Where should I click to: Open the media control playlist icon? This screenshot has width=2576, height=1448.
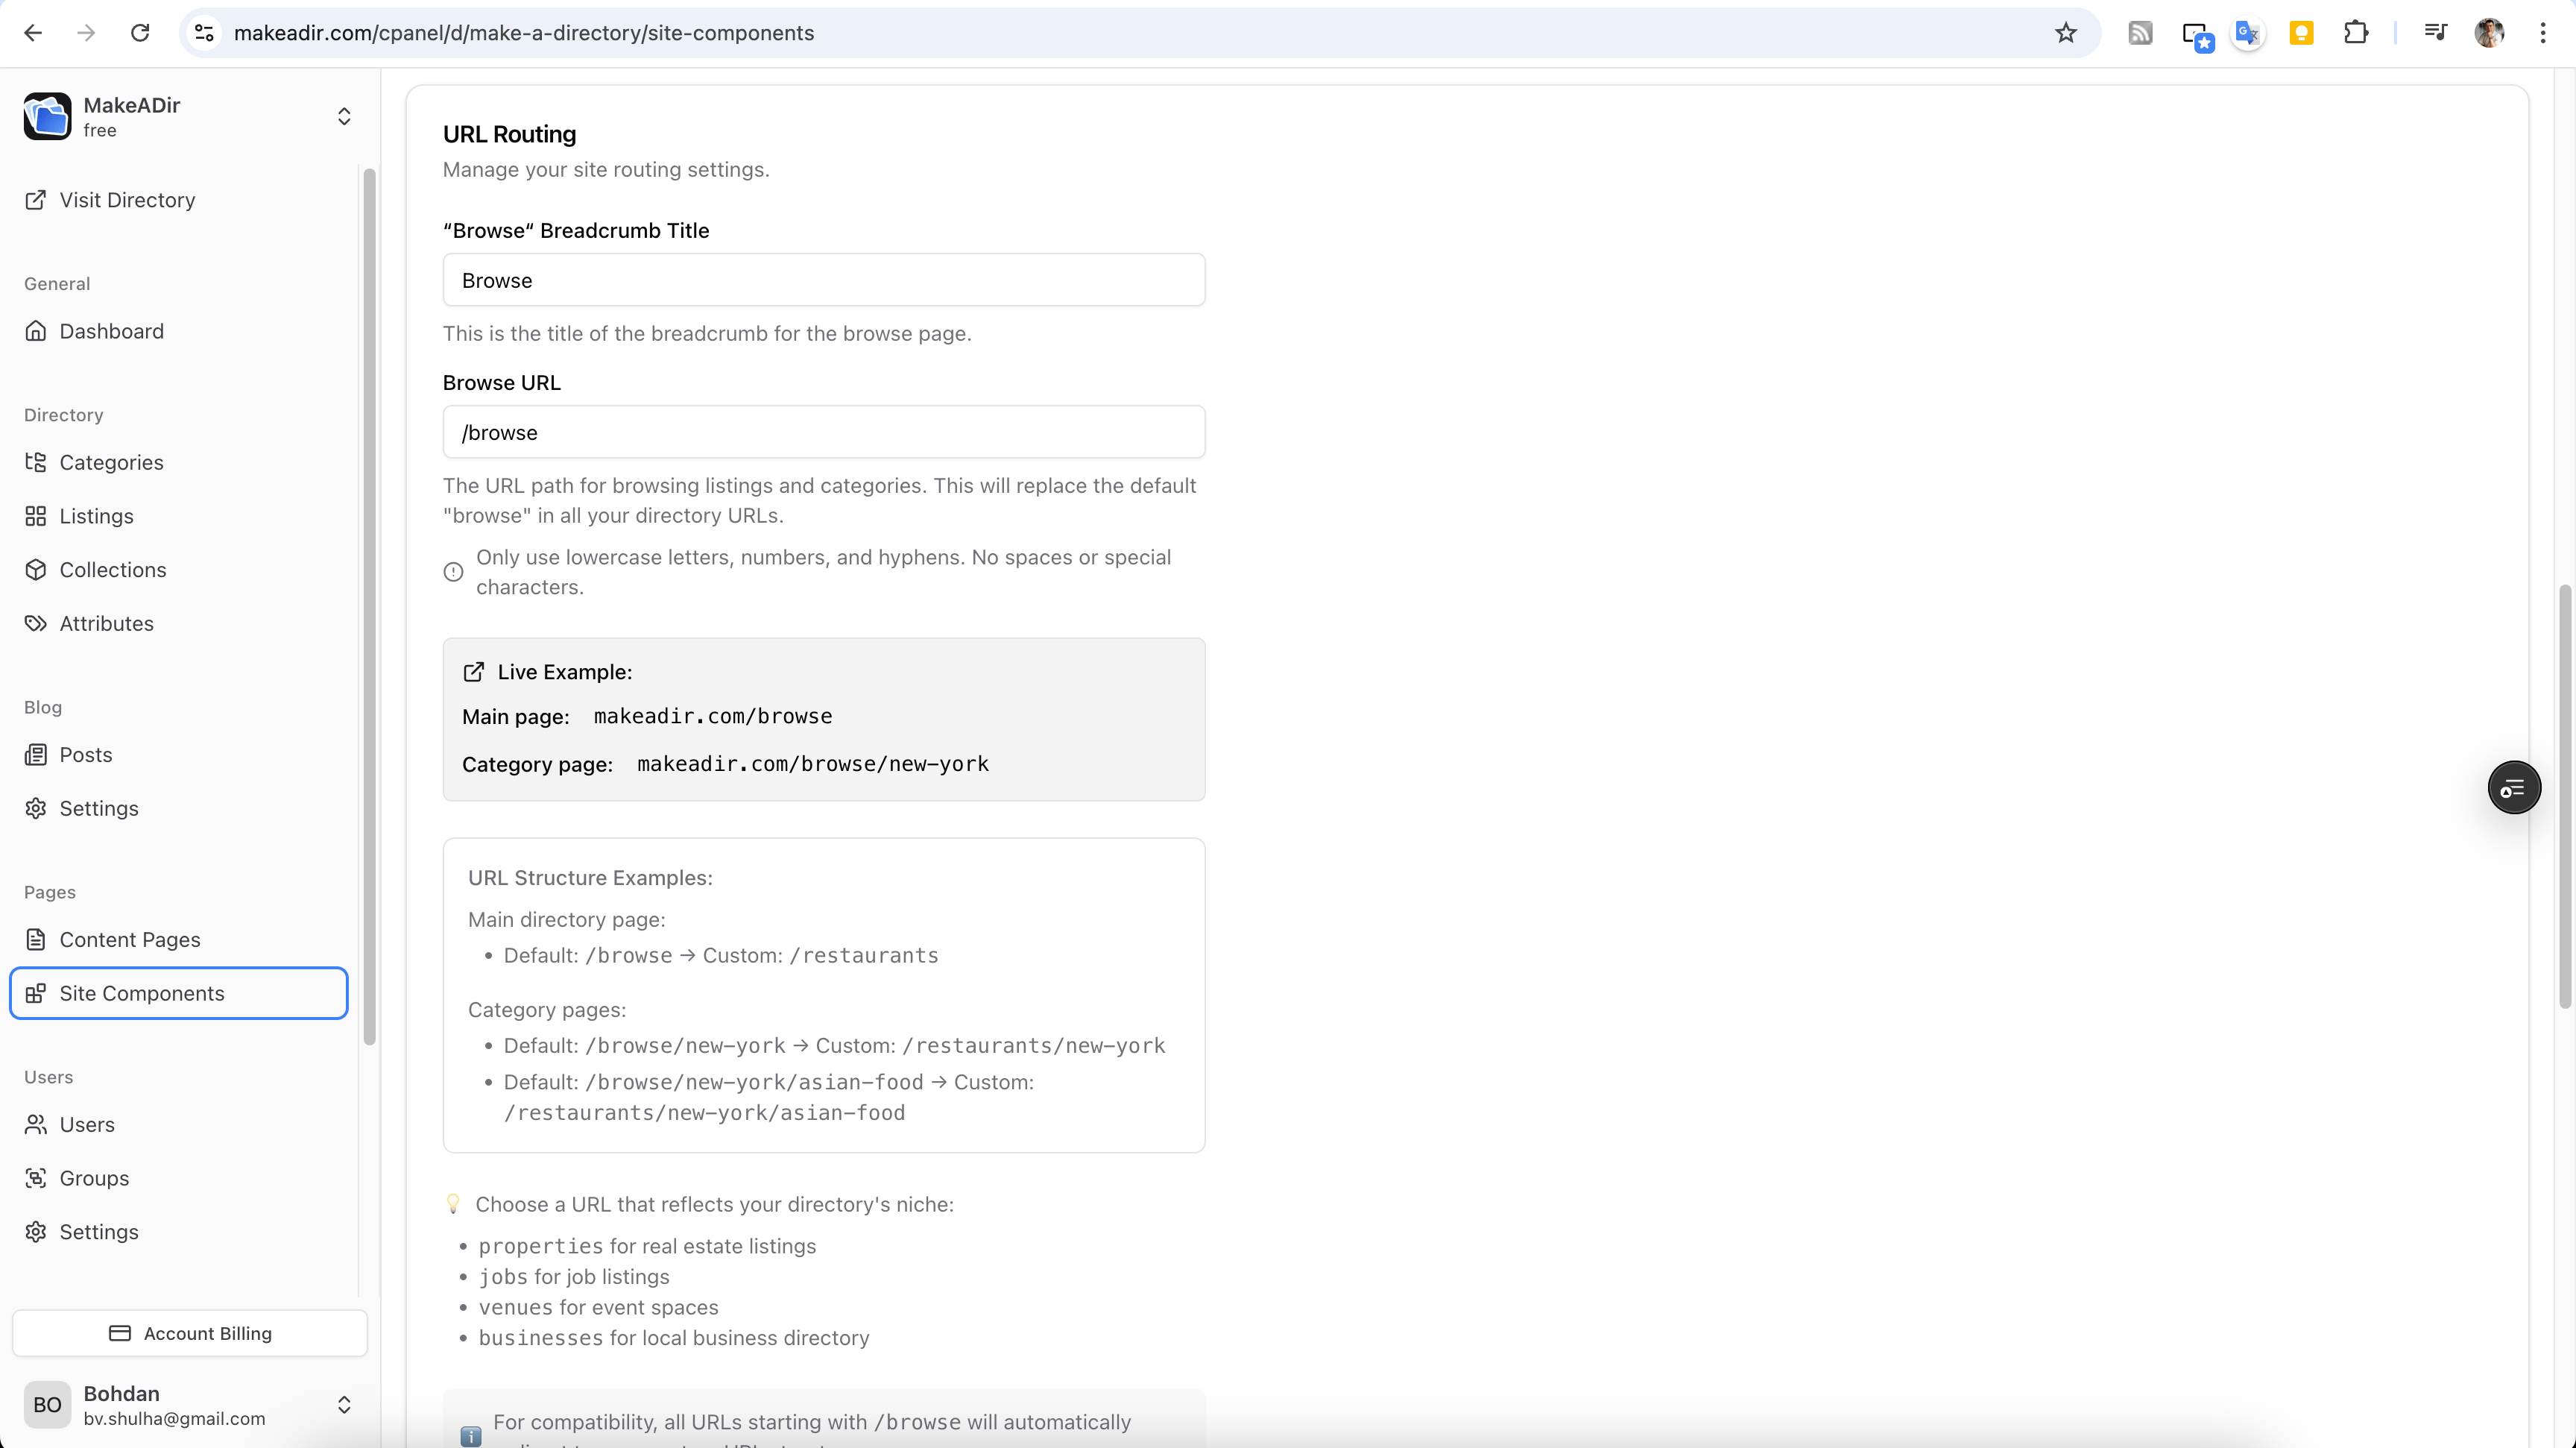[x=2435, y=33]
